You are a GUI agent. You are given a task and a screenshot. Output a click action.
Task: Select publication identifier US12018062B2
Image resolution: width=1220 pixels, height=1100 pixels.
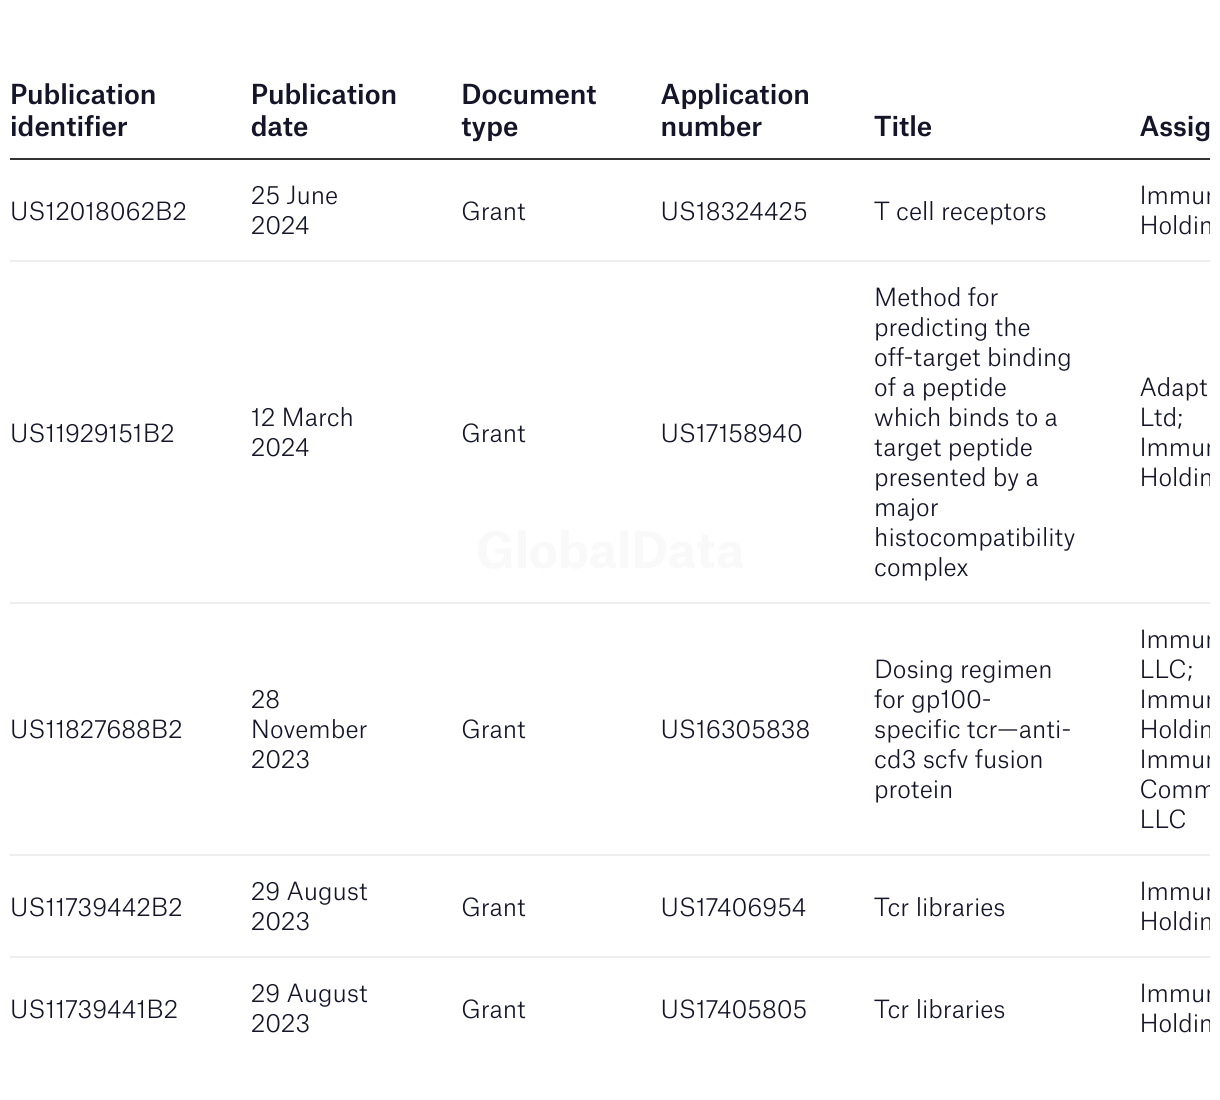click(98, 212)
